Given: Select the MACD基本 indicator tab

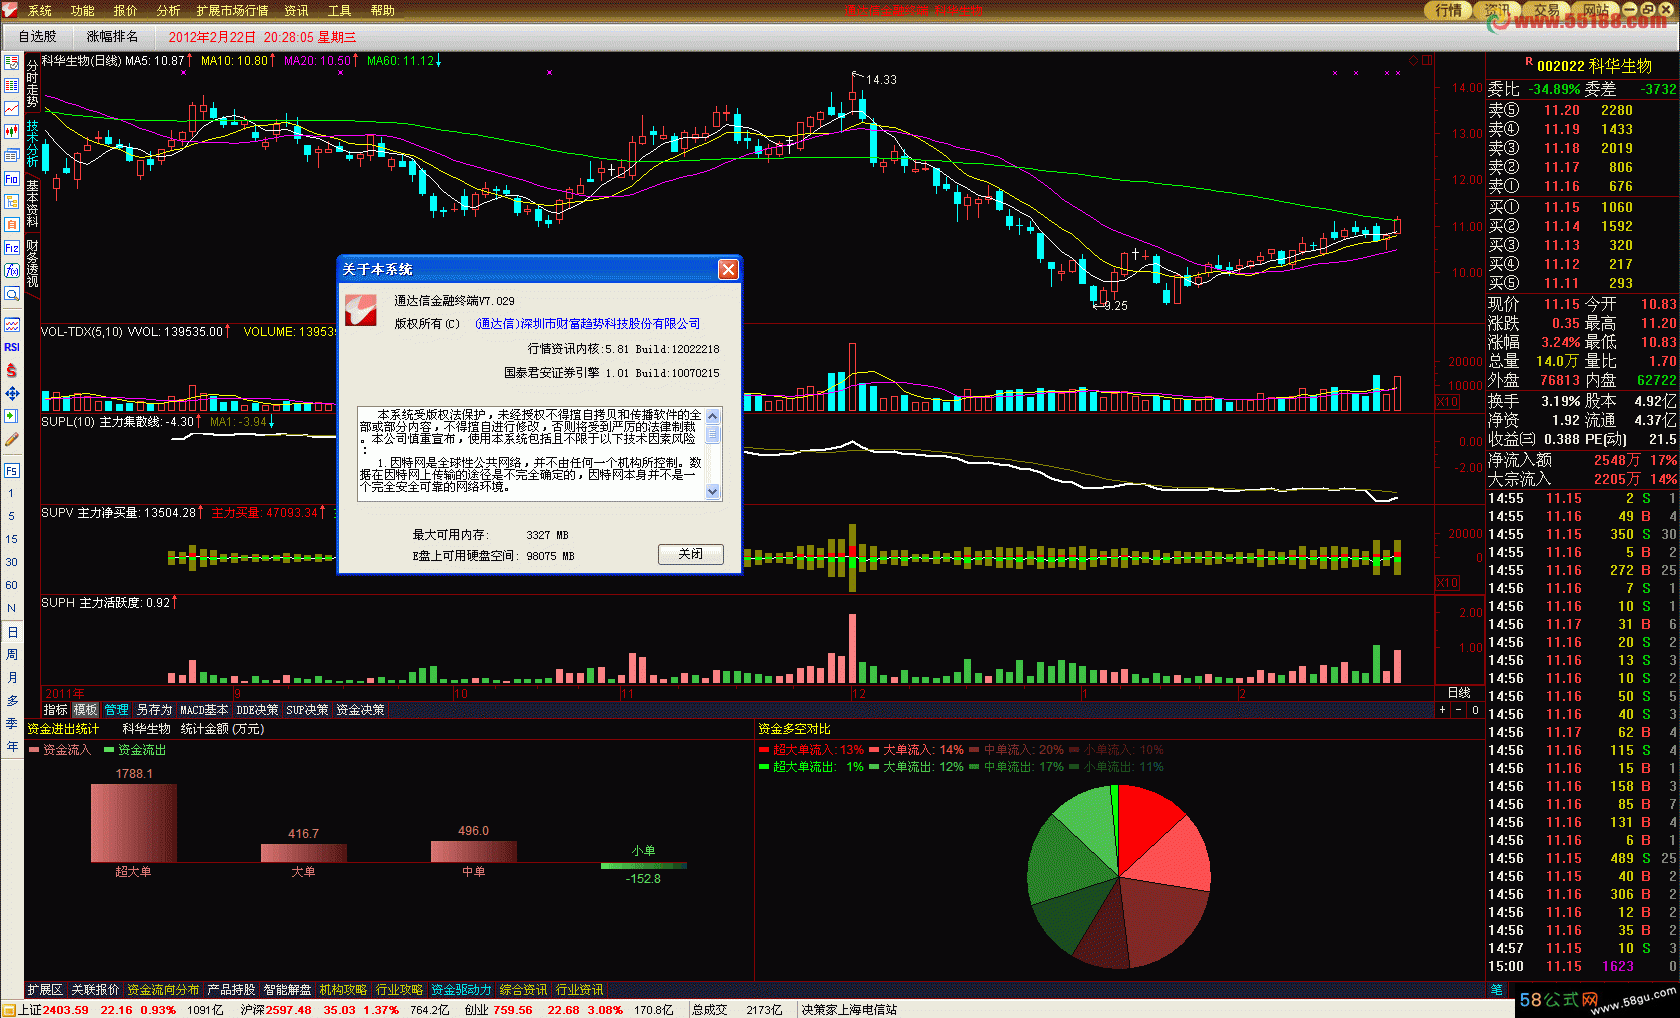Looking at the screenshot, I should 204,710.
